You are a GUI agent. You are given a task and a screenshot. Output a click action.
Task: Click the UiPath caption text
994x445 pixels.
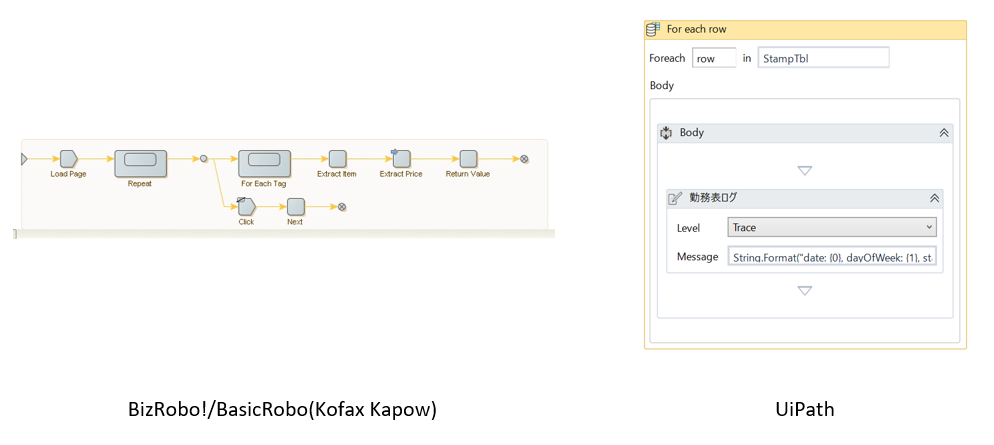[x=805, y=409]
